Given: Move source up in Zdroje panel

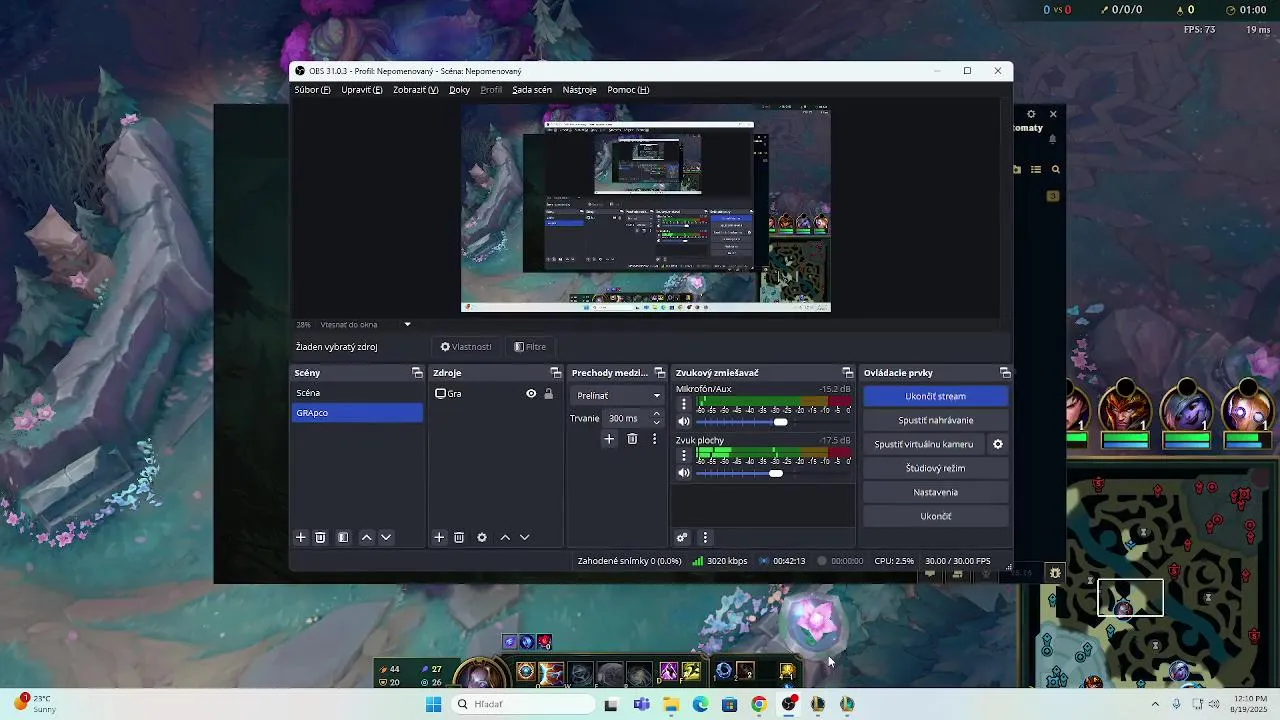Looking at the screenshot, I should [x=505, y=537].
